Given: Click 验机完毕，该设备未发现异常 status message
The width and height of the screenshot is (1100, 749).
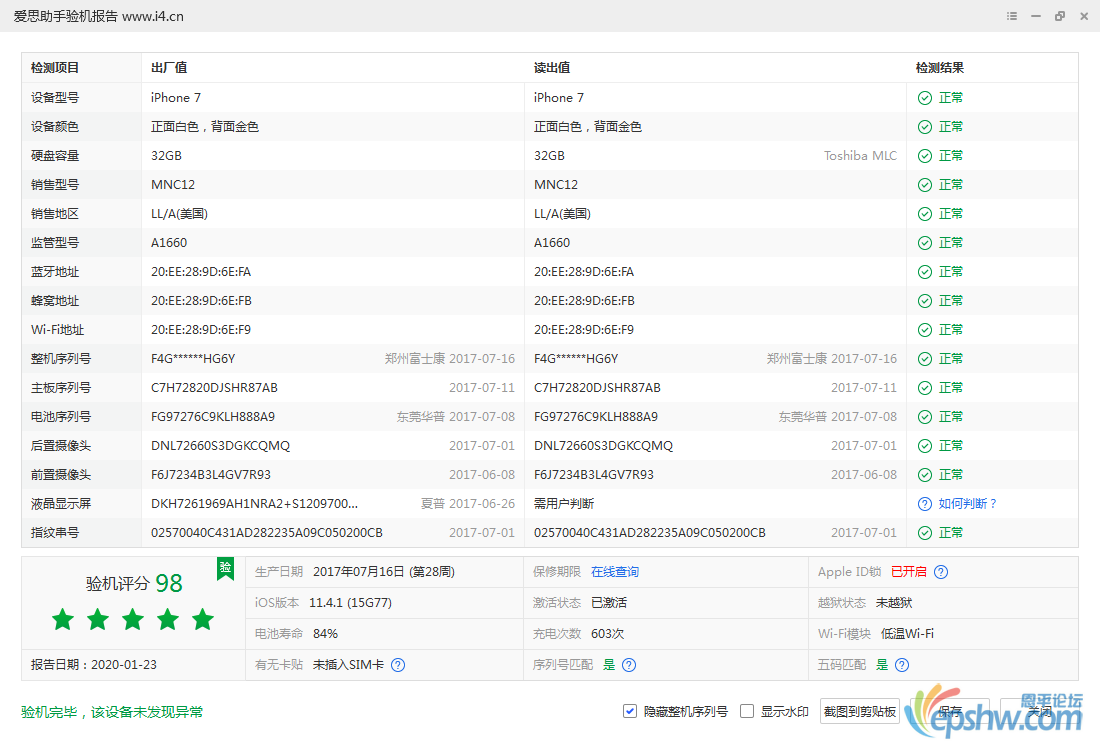Looking at the screenshot, I should (112, 712).
